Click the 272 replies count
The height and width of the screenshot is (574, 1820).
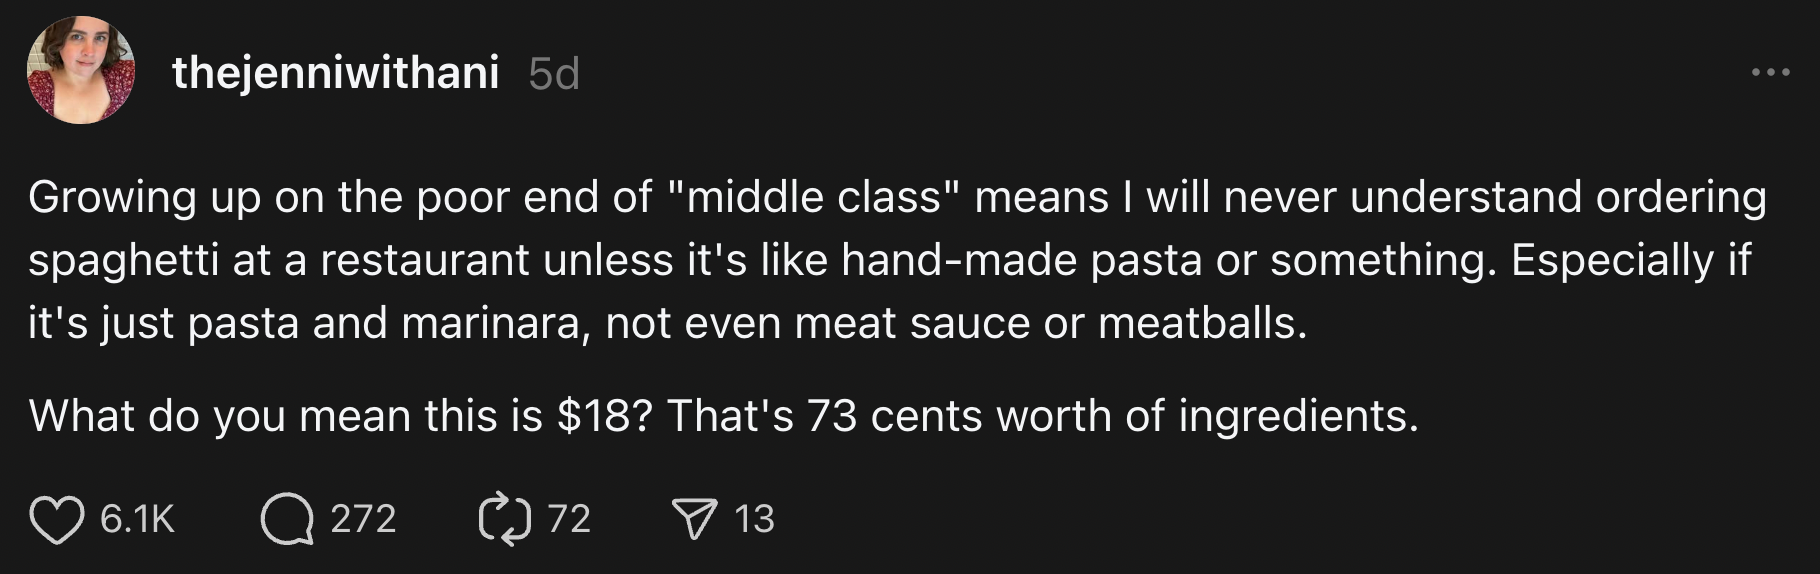[363, 519]
